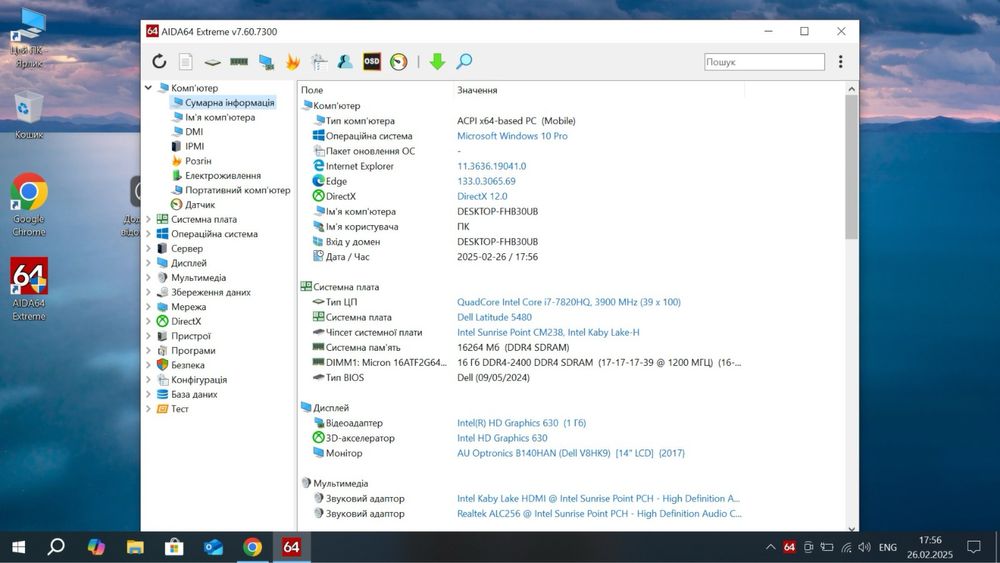
Task: Click the magnifier search toolbar icon
Action: point(464,61)
